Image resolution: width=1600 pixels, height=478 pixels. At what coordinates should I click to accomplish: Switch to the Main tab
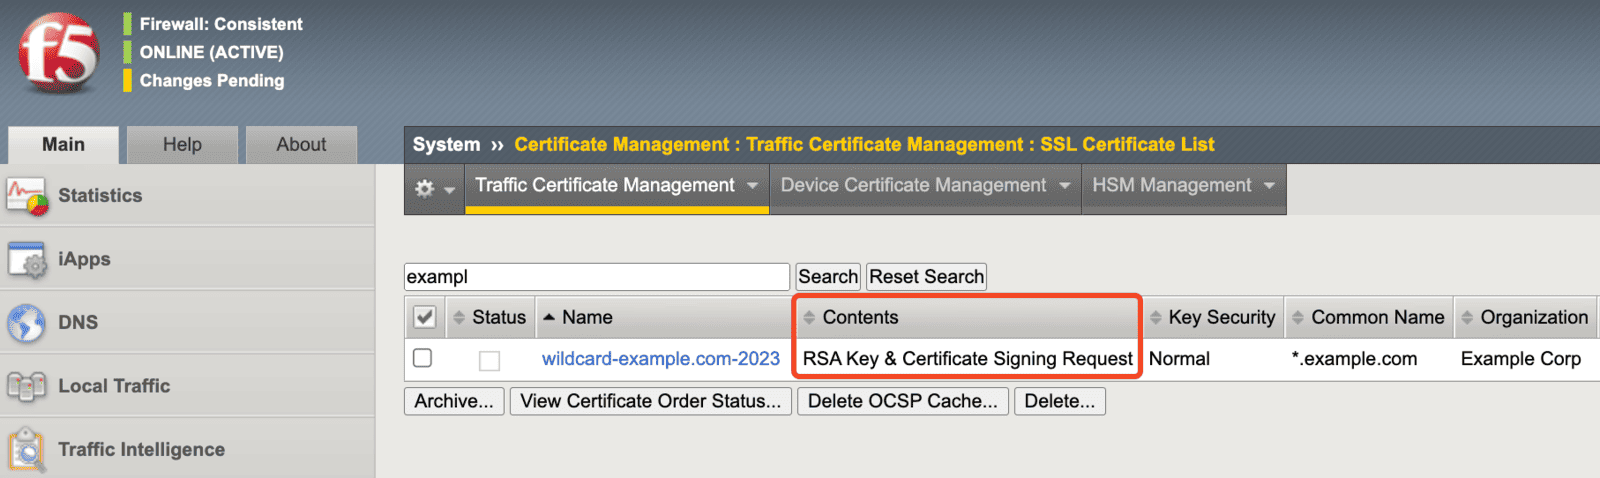tap(63, 145)
